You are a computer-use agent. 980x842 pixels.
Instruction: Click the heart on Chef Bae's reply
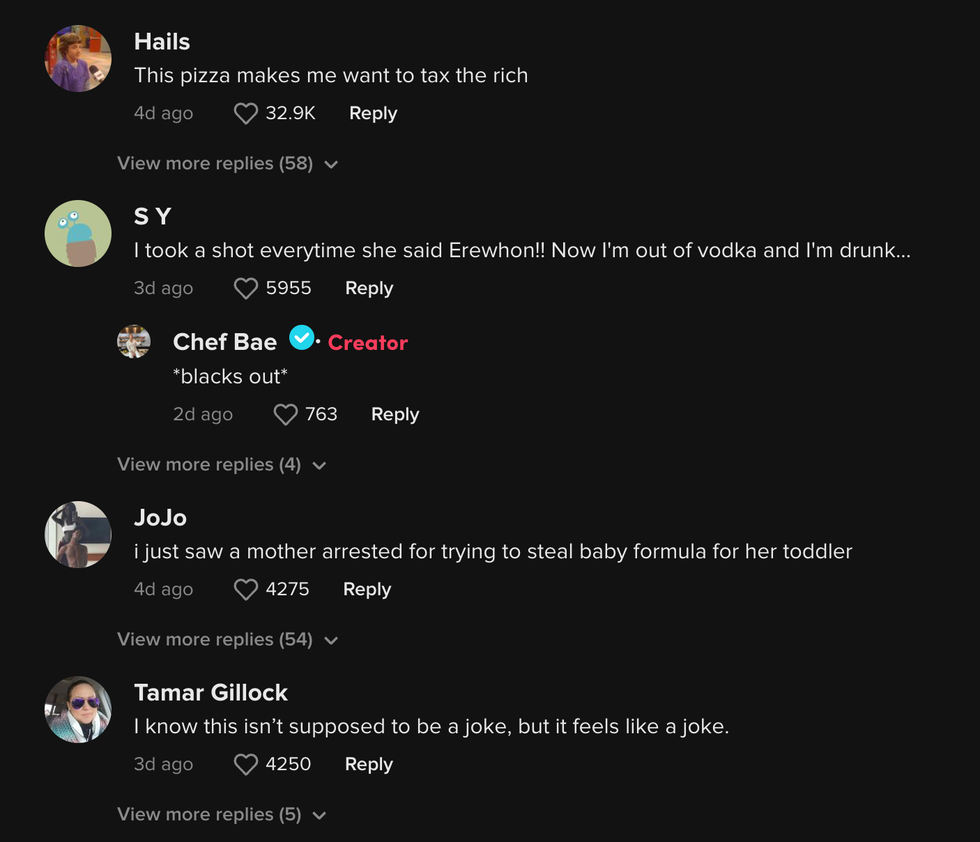point(285,413)
